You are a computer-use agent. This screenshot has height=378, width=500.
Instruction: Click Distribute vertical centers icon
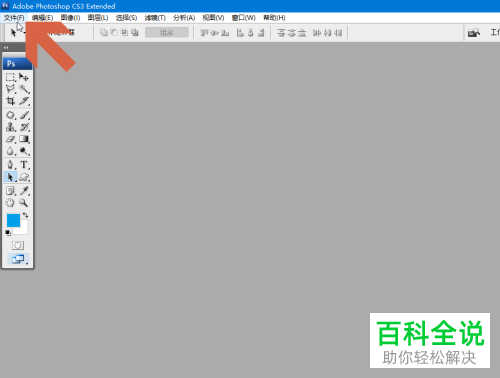pos(292,33)
